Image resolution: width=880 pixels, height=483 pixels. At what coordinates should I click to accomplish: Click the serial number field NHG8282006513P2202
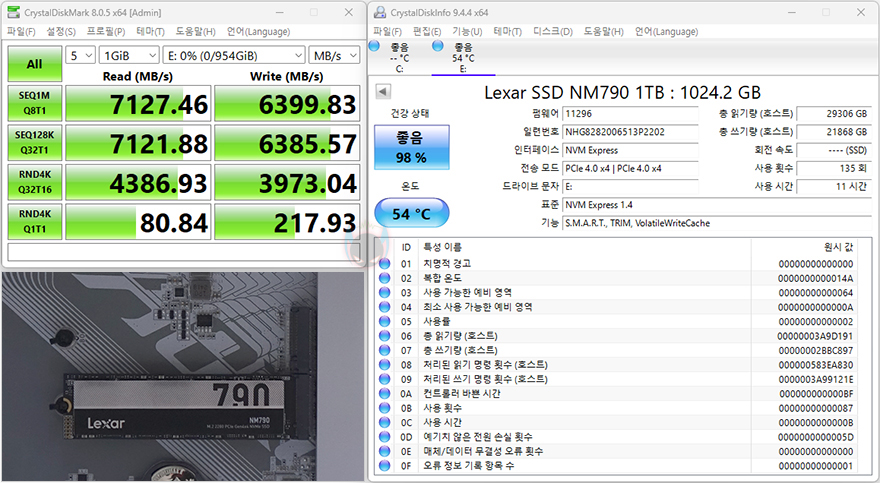click(630, 132)
